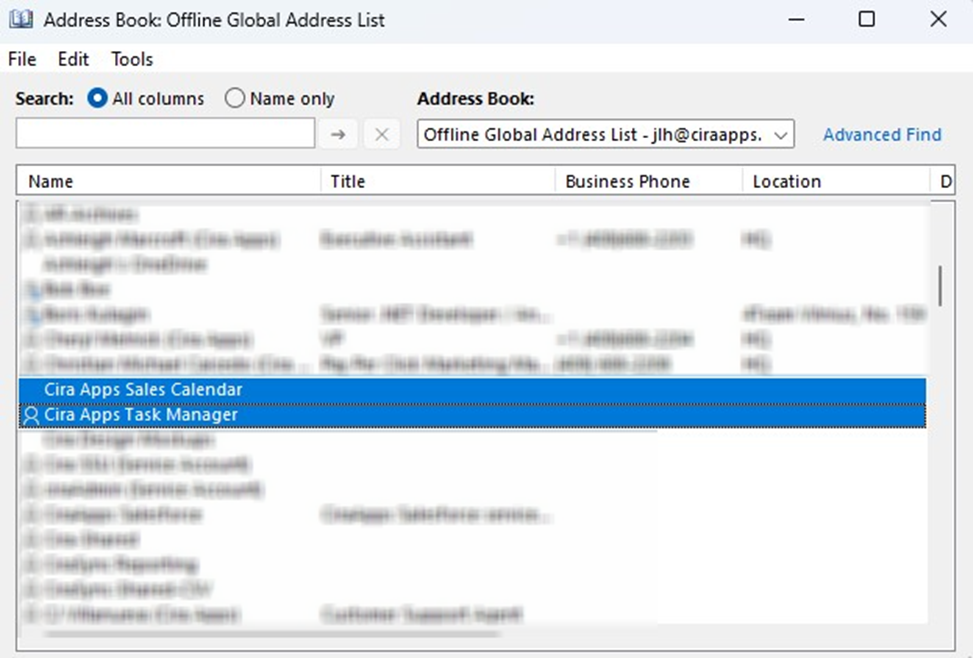
Task: Open the Edit menu
Action: click(x=73, y=59)
